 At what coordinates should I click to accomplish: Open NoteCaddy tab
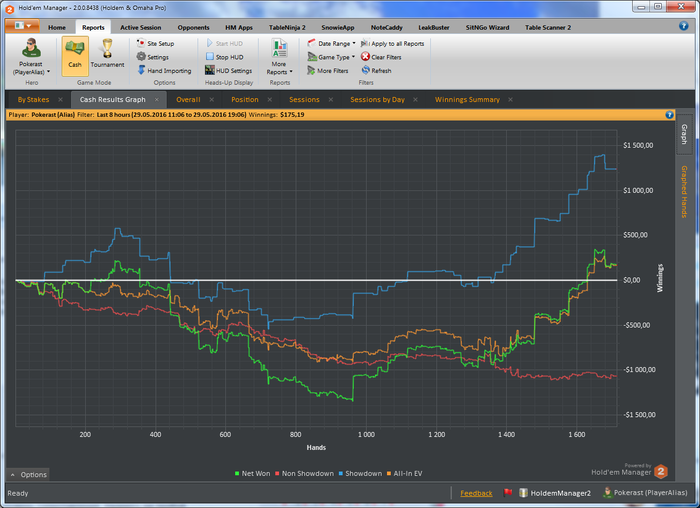(x=387, y=27)
